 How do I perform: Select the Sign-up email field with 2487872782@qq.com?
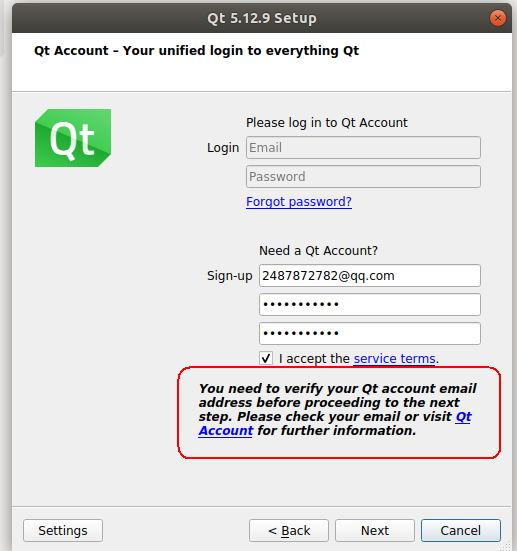coord(370,276)
